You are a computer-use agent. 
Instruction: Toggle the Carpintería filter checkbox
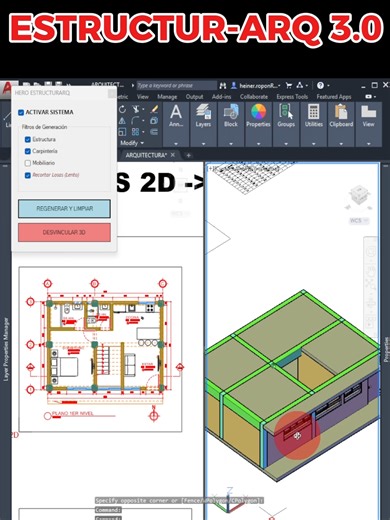tap(28, 151)
